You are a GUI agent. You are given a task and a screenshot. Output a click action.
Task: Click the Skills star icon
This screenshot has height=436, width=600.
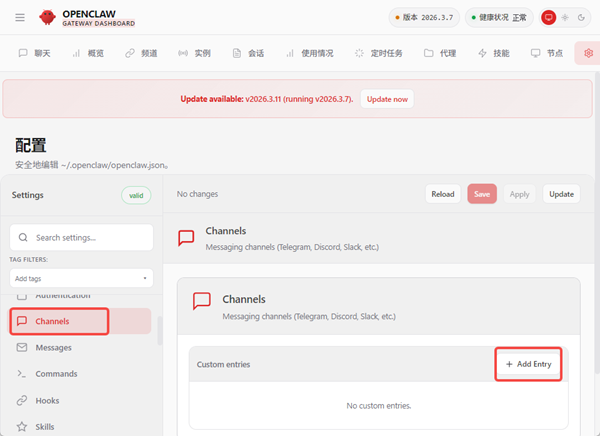pyautogui.click(x=22, y=426)
